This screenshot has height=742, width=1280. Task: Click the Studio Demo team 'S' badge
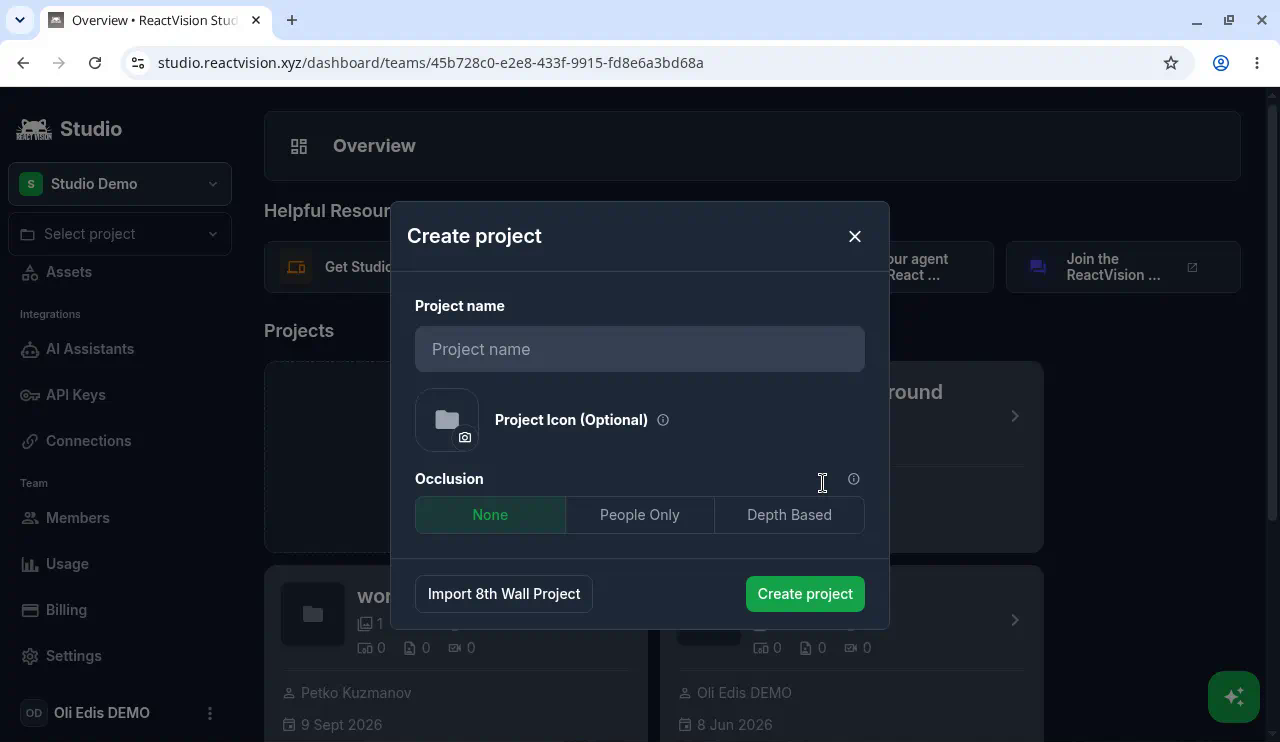[x=31, y=184]
